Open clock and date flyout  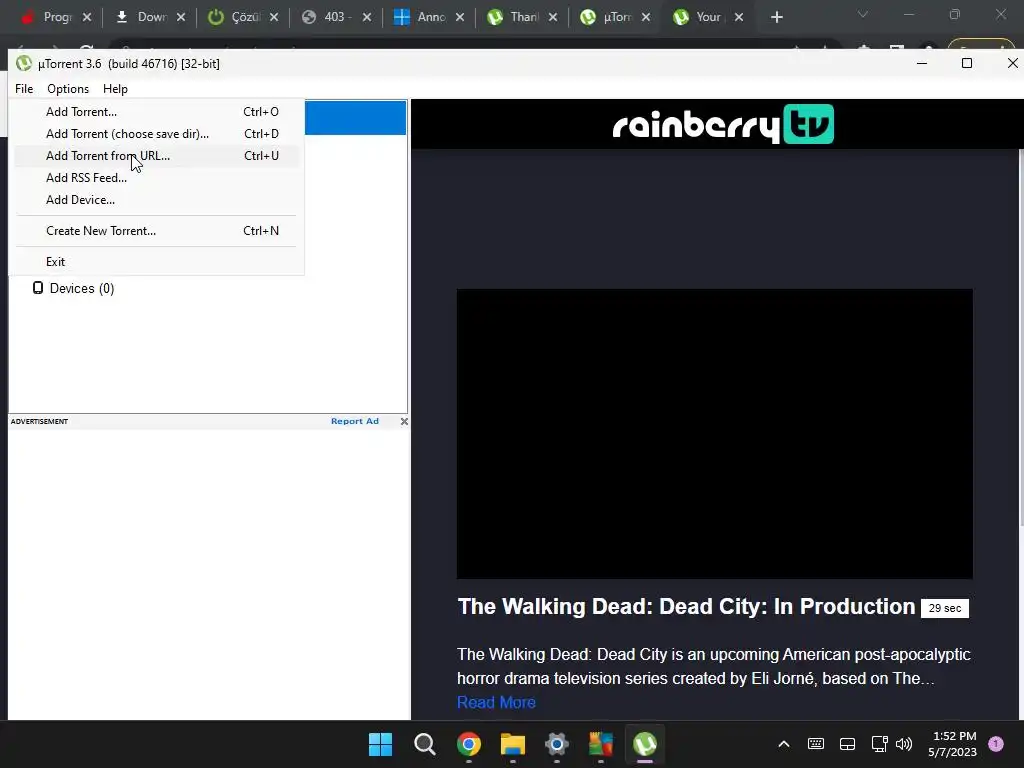(953, 744)
